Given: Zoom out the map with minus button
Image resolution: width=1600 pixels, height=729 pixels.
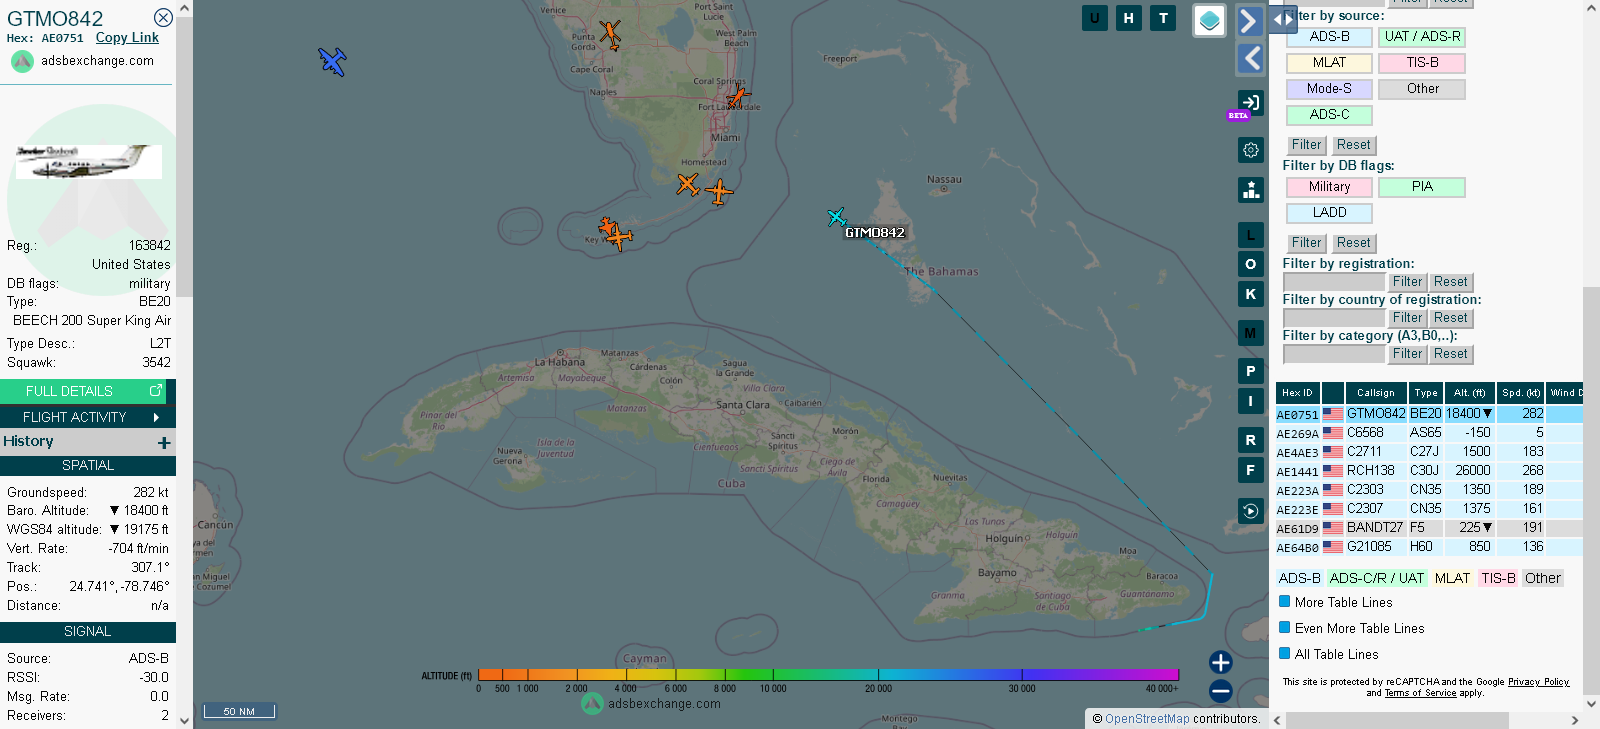Looking at the screenshot, I should pos(1220,691).
